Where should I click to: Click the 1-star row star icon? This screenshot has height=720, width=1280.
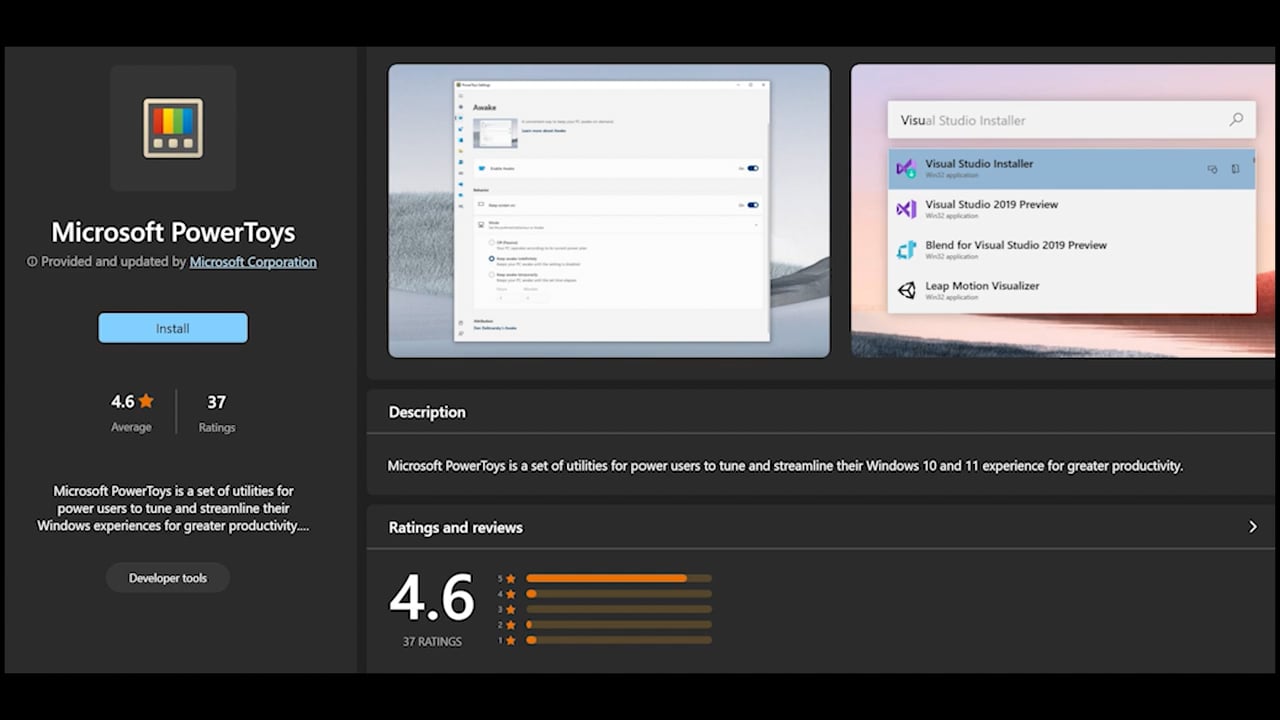pyautogui.click(x=511, y=640)
